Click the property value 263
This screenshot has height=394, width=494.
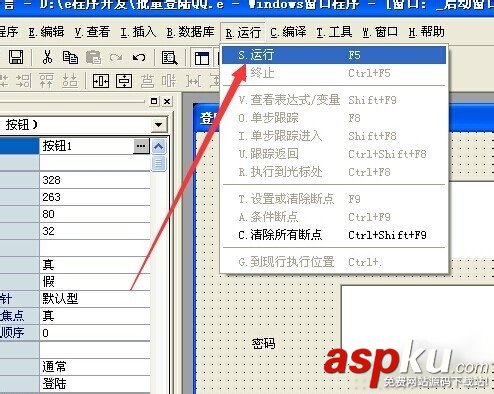pos(95,197)
